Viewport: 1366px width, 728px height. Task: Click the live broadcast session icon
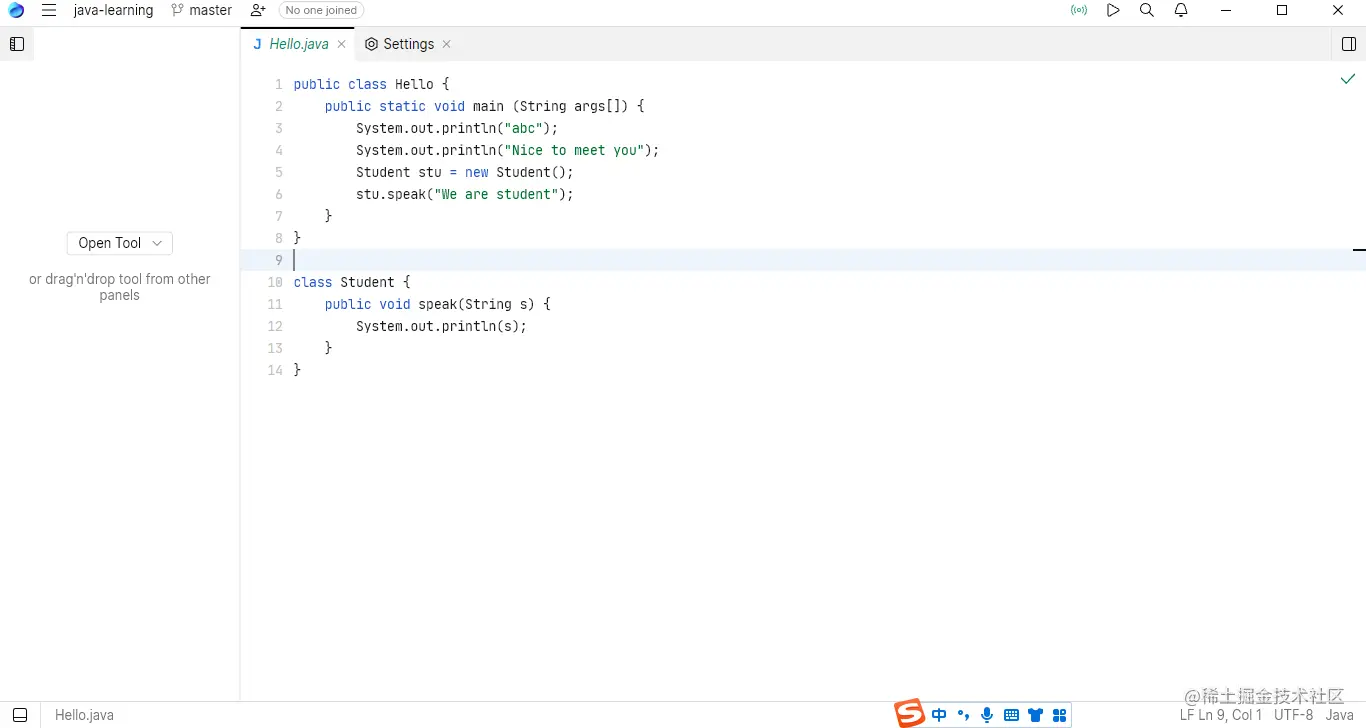(x=1078, y=10)
